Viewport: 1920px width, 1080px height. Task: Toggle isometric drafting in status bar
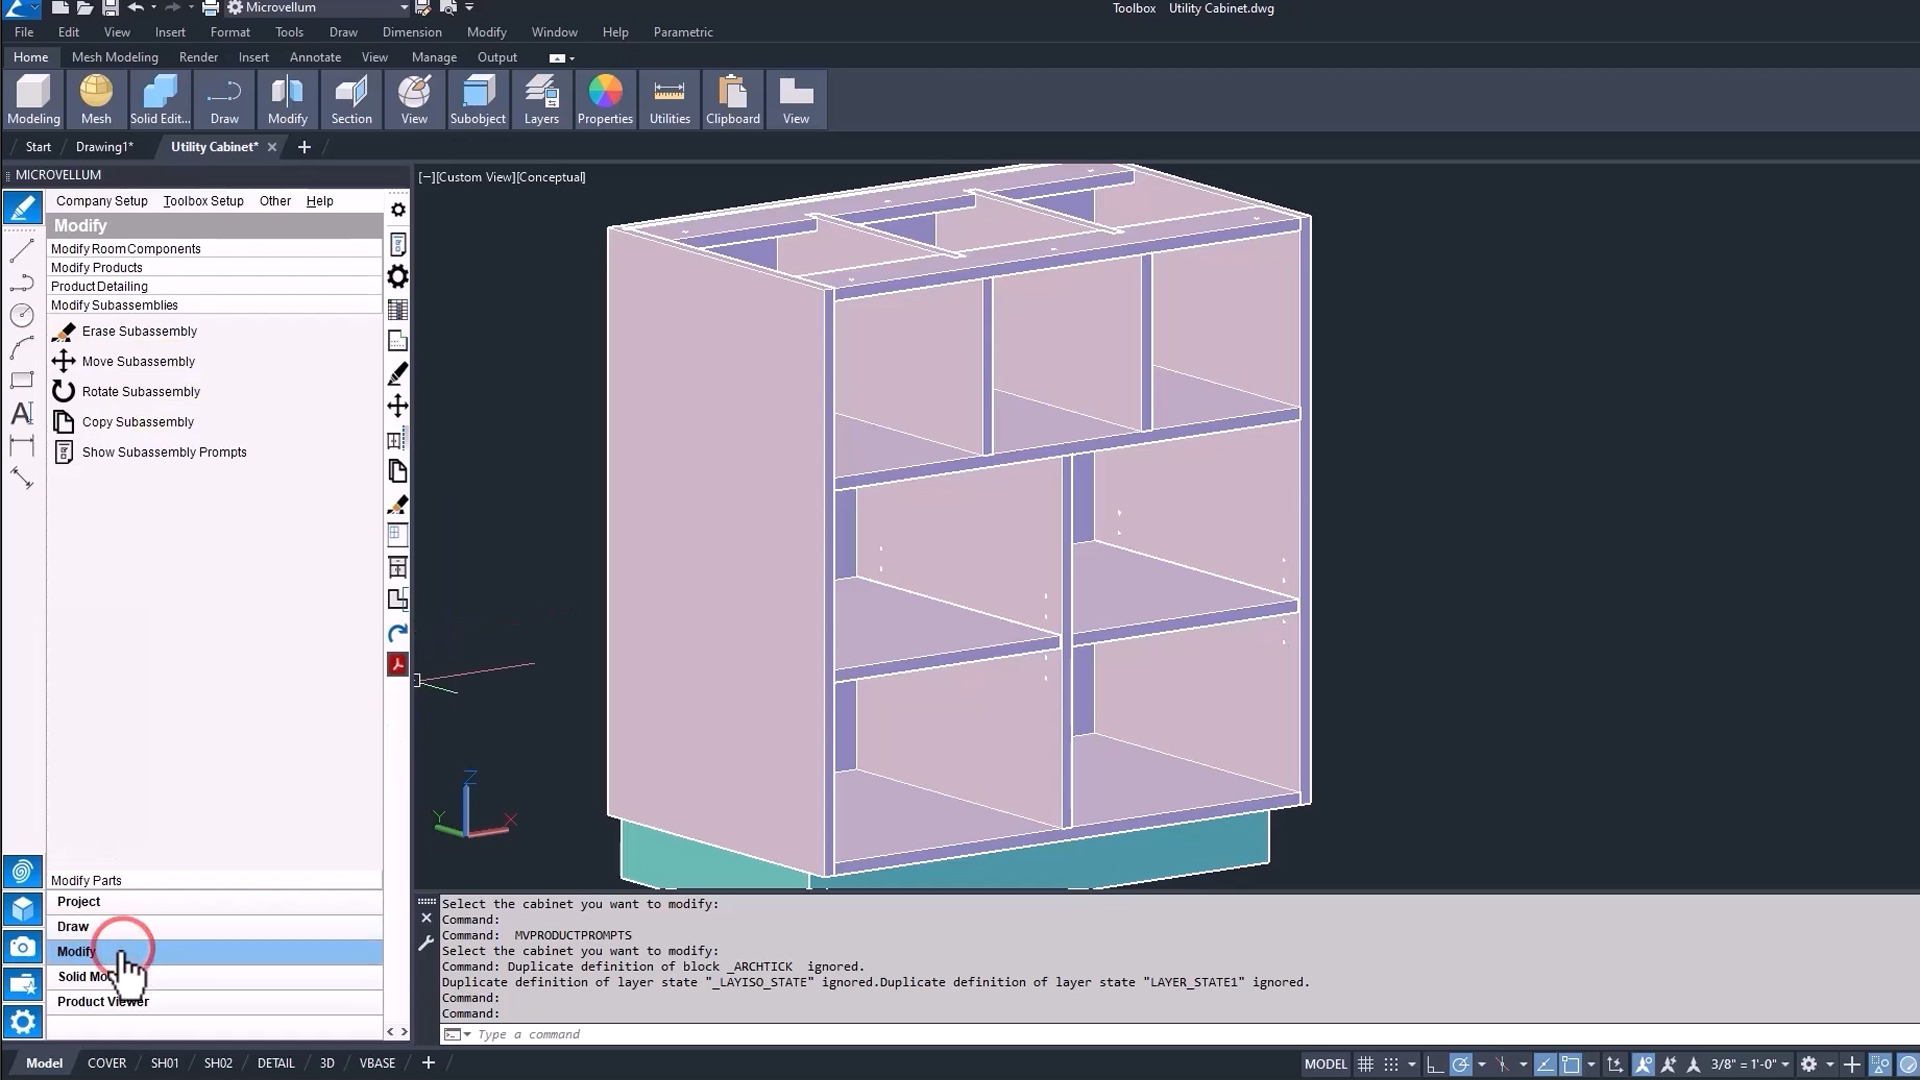point(1502,1064)
